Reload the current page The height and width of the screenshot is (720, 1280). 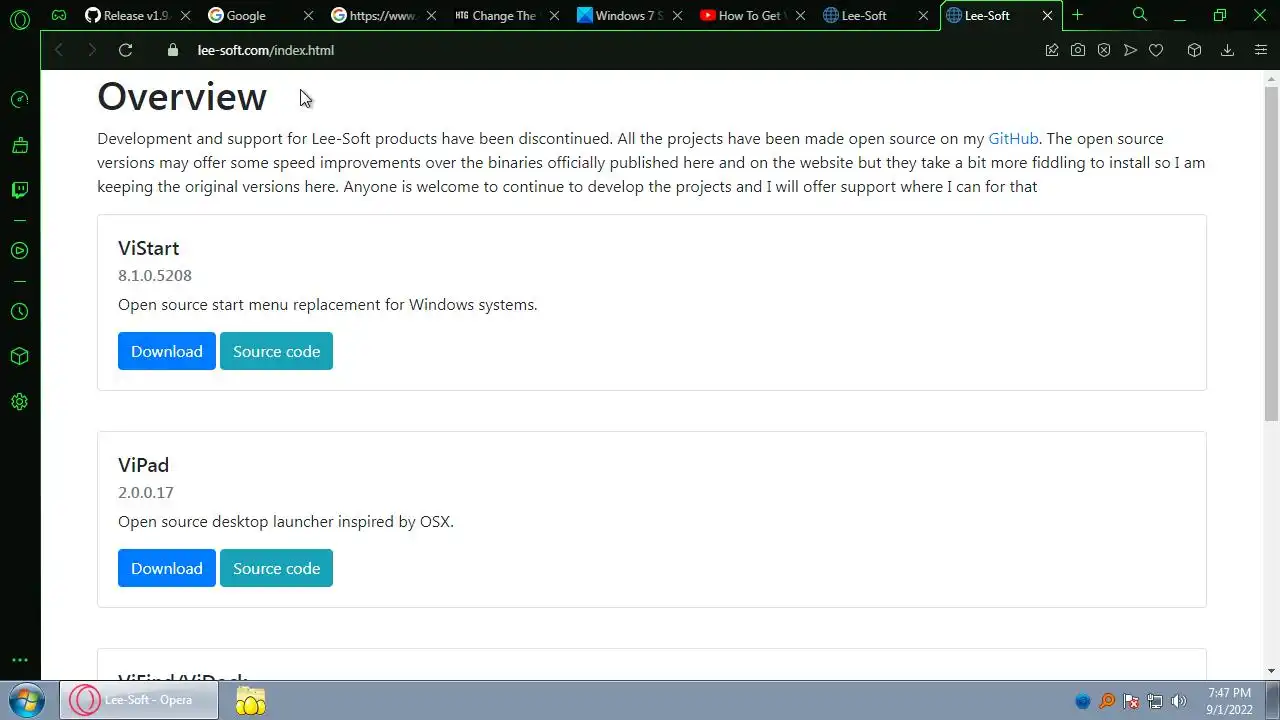125,50
